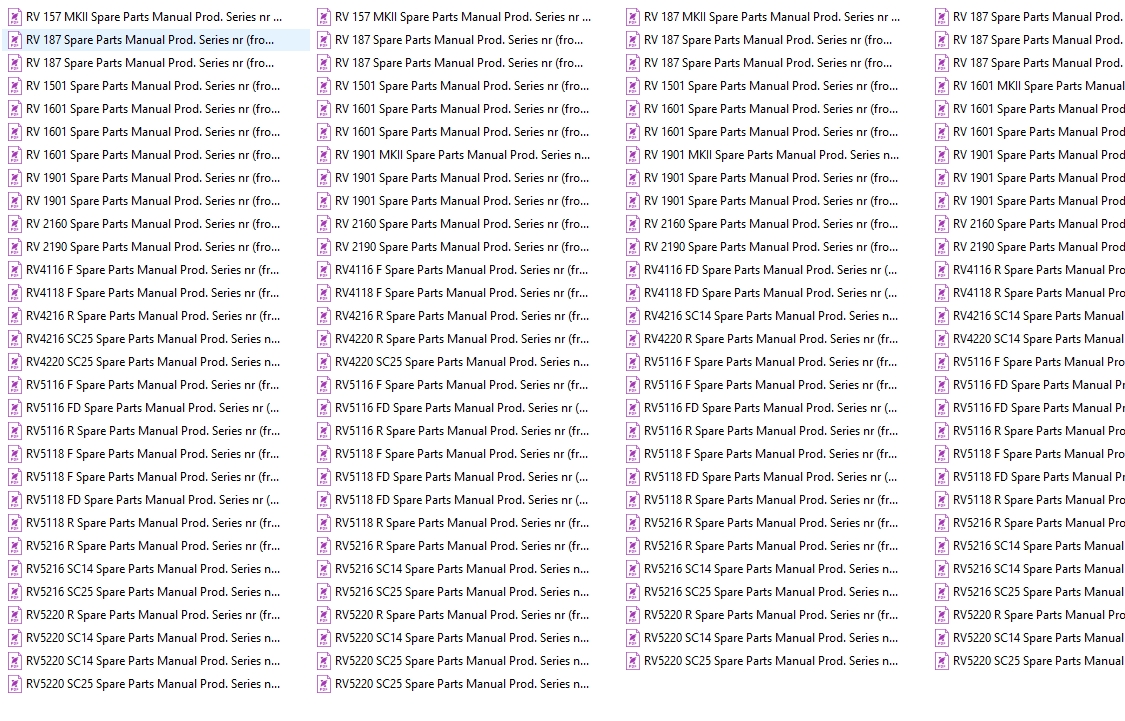Select file name 'RV 187 MKII Spare Parts Manual'
Viewport: 1125px width, 721px height.
tap(772, 17)
